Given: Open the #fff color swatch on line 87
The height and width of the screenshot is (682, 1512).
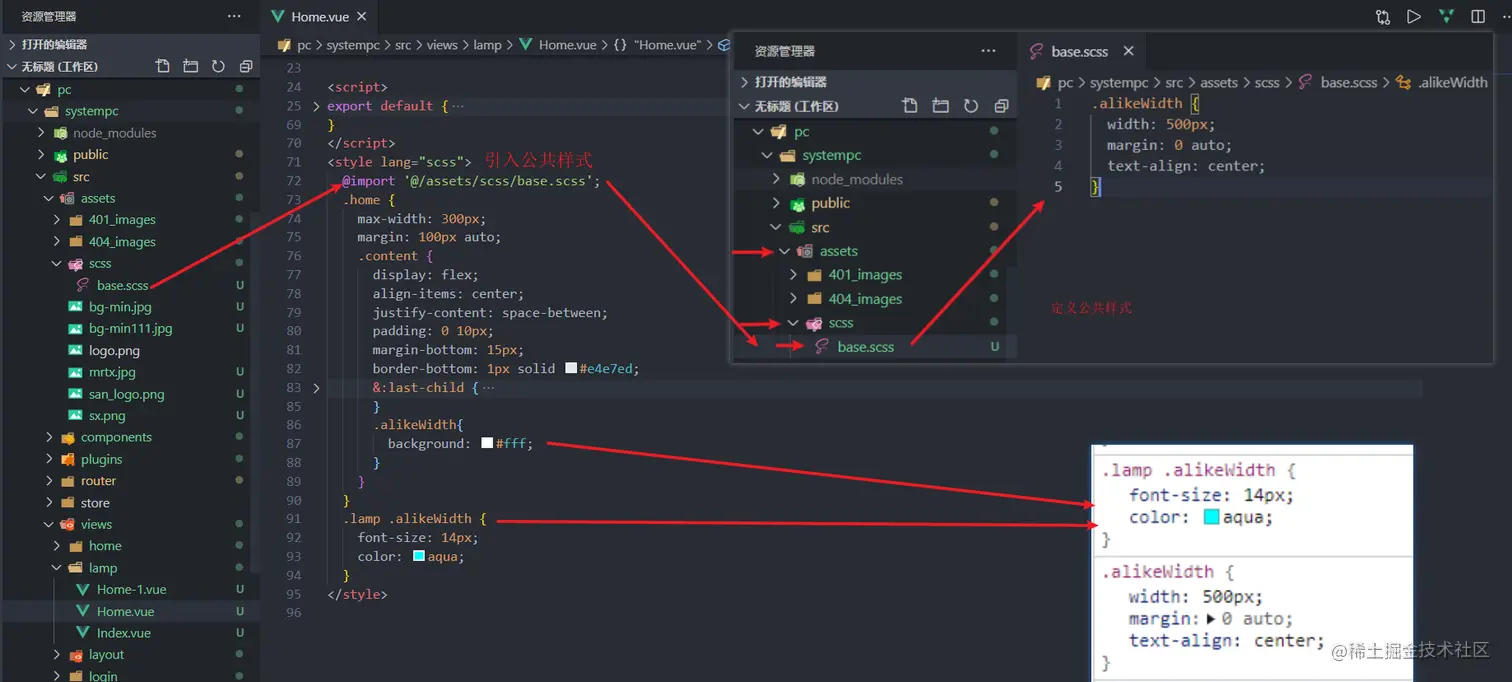Looking at the screenshot, I should [487, 444].
